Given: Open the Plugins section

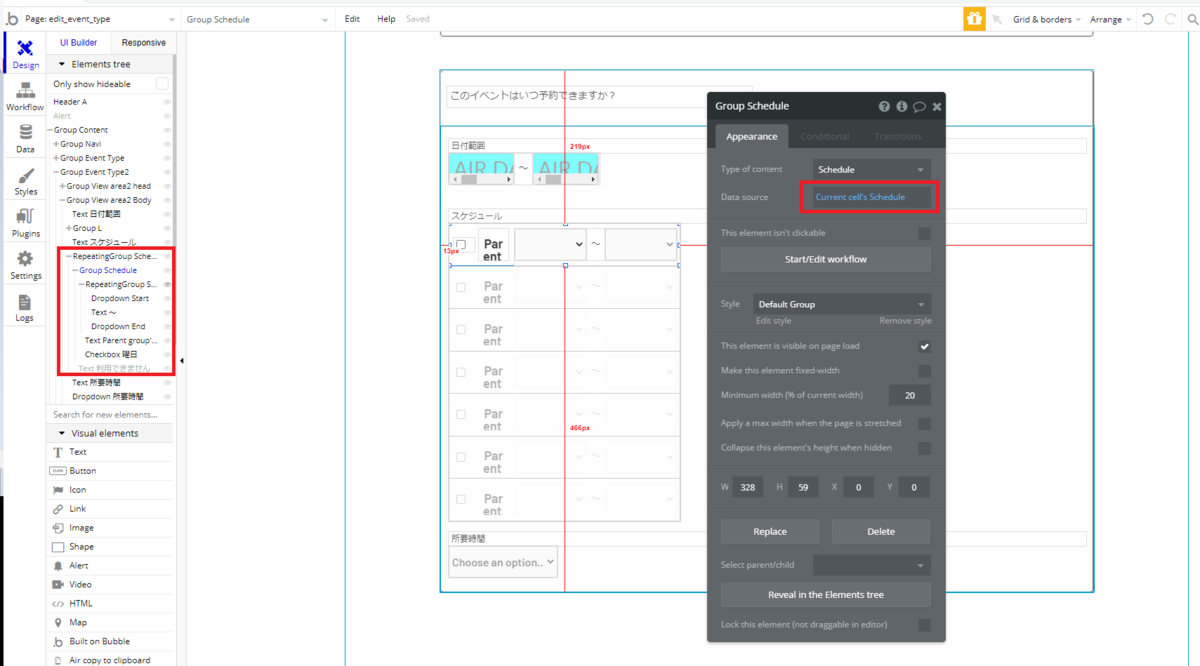Looking at the screenshot, I should click(25, 223).
